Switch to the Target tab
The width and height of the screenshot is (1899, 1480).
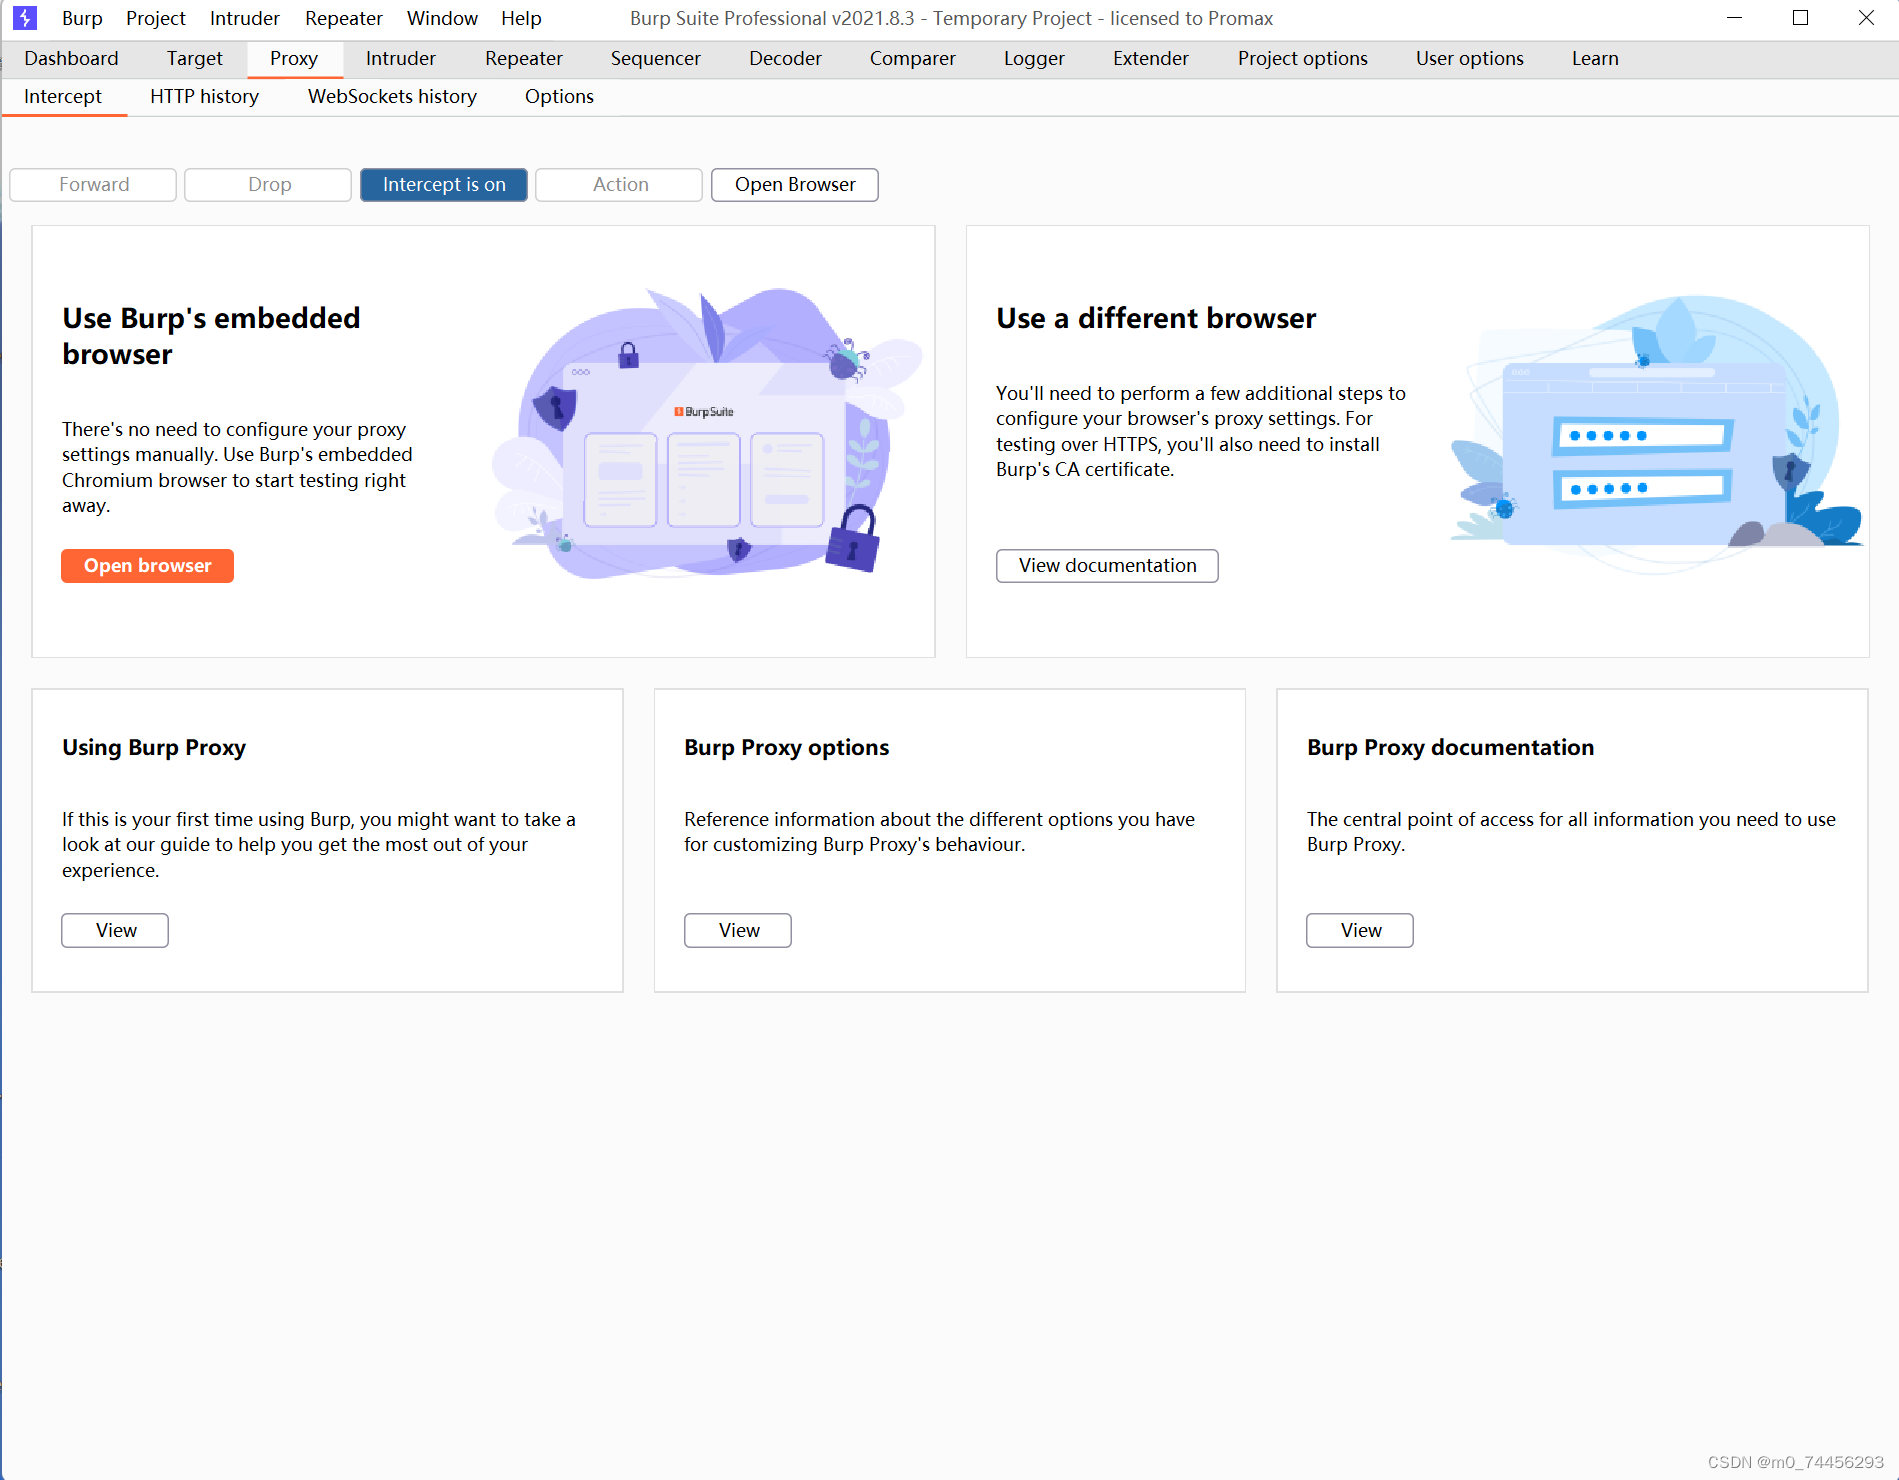pos(195,58)
